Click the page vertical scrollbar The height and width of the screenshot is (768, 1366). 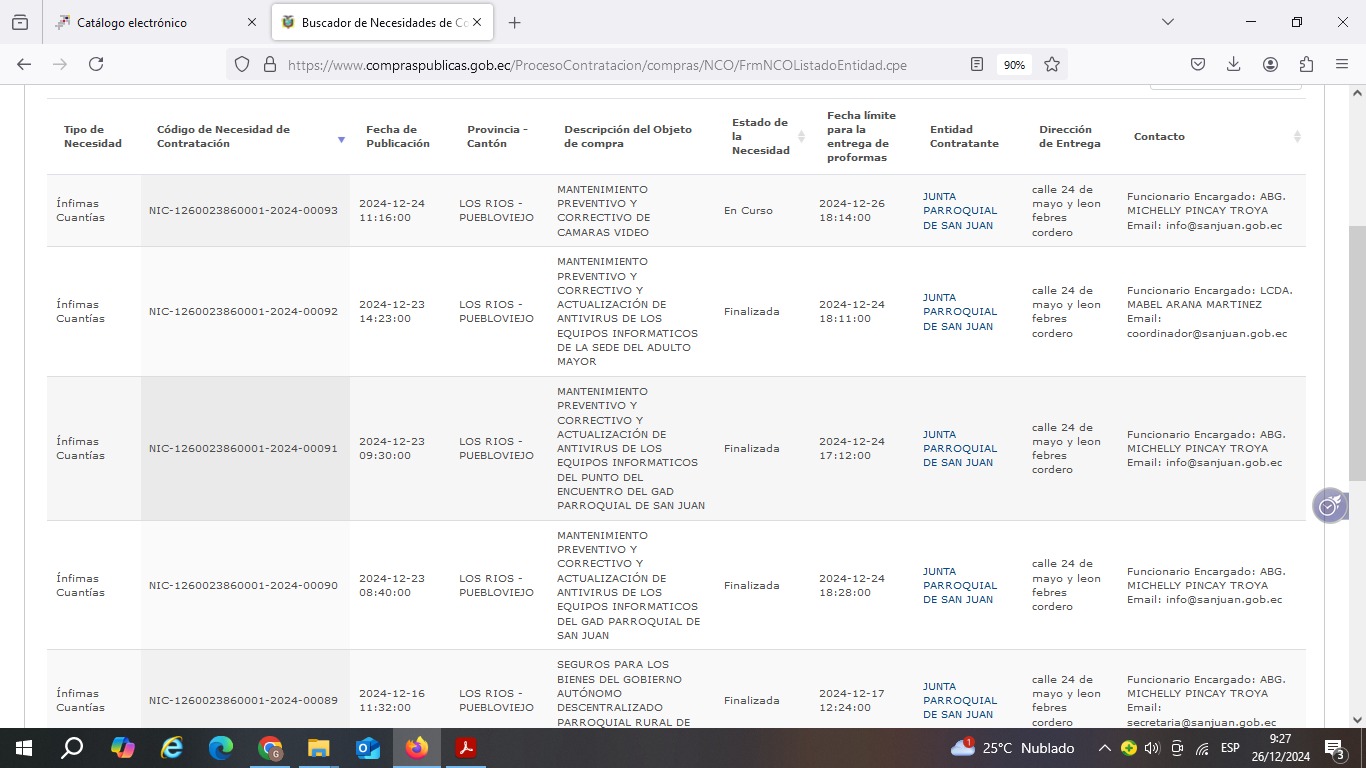point(1357,400)
